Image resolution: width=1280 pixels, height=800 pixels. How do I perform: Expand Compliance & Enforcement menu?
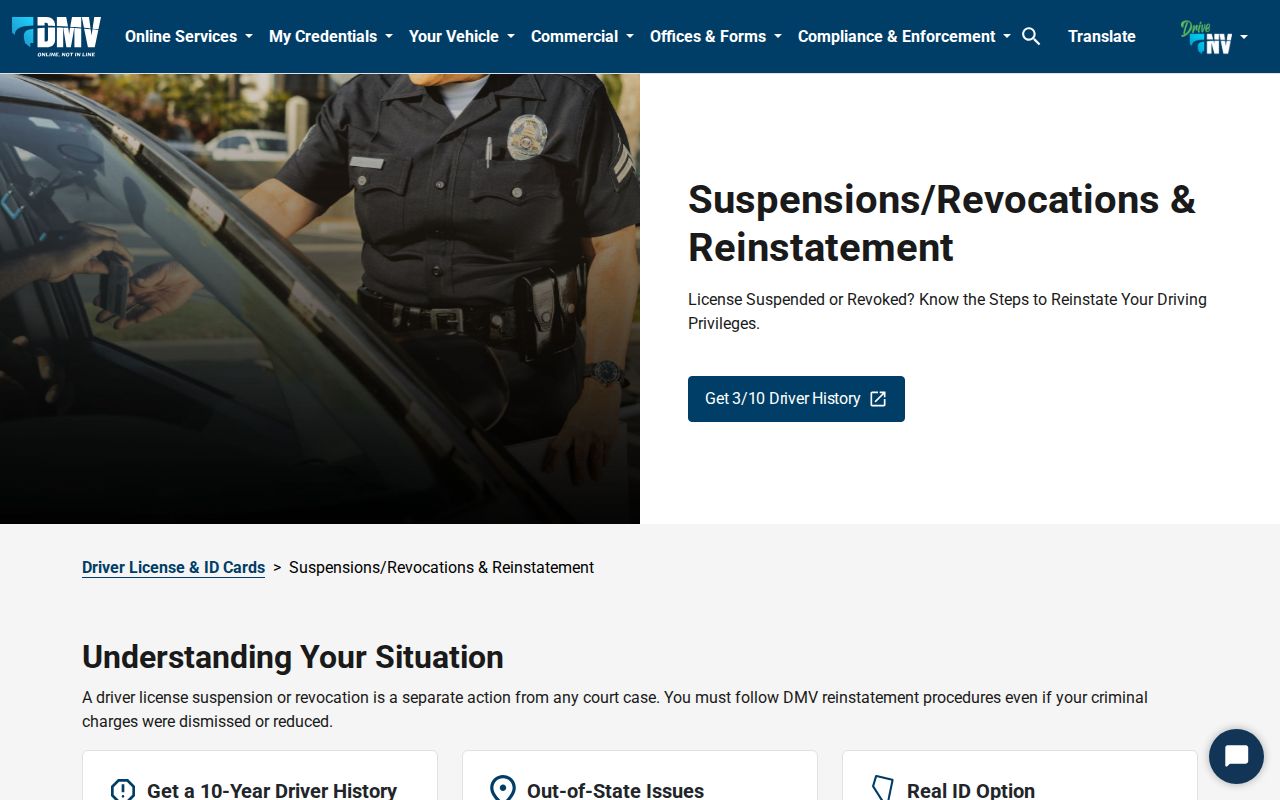pos(904,36)
